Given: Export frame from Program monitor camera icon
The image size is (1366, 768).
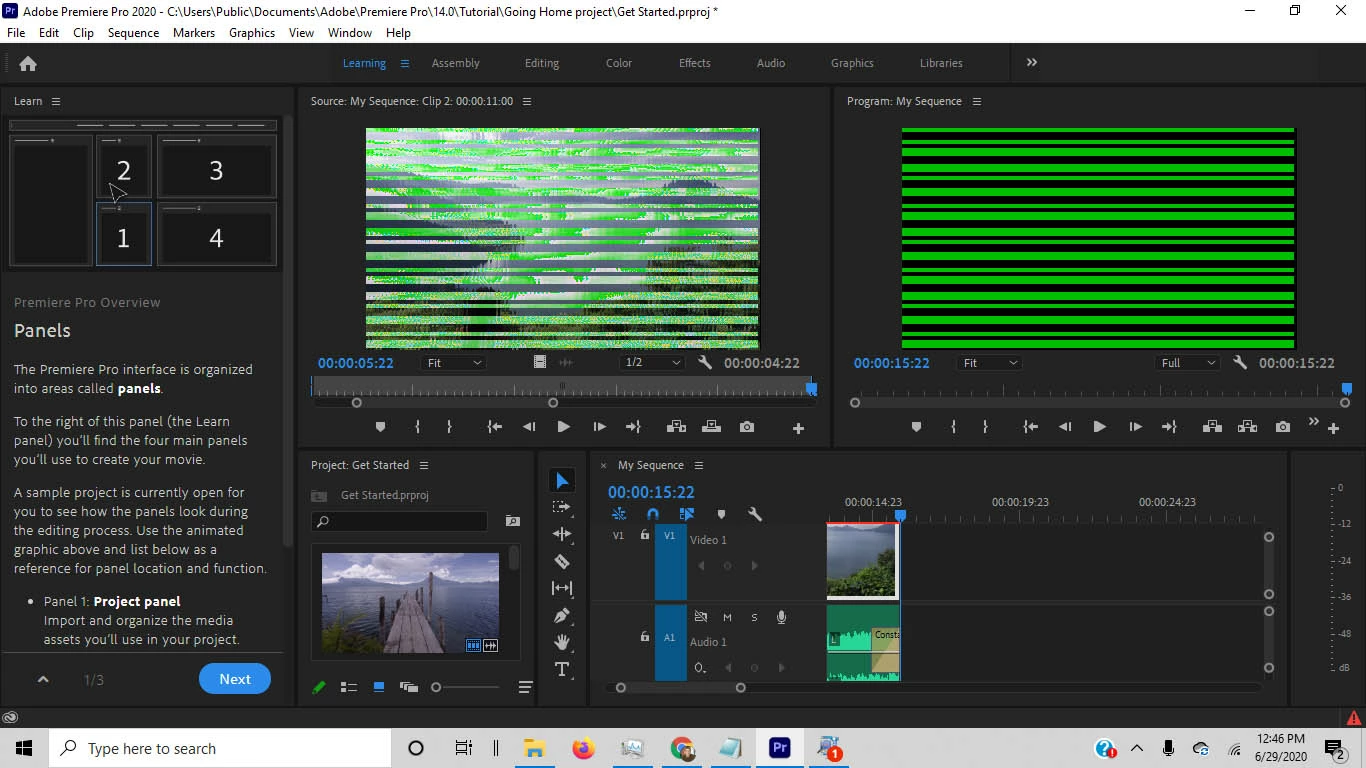Looking at the screenshot, I should 1283,427.
